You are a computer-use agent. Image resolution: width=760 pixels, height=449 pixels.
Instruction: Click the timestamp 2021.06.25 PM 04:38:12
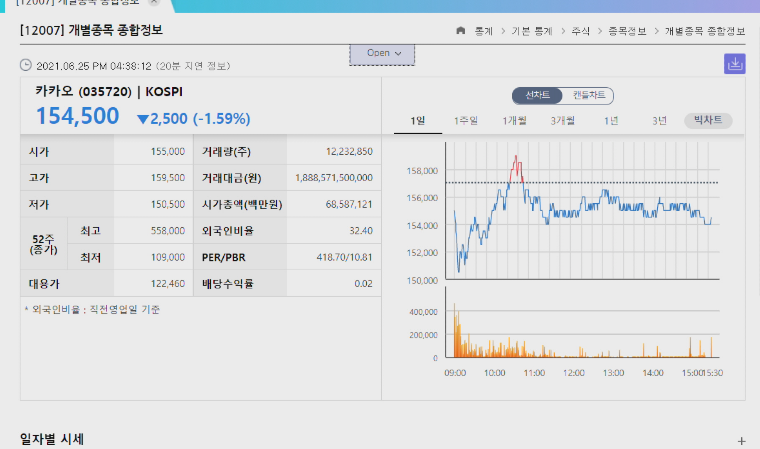coord(94,66)
